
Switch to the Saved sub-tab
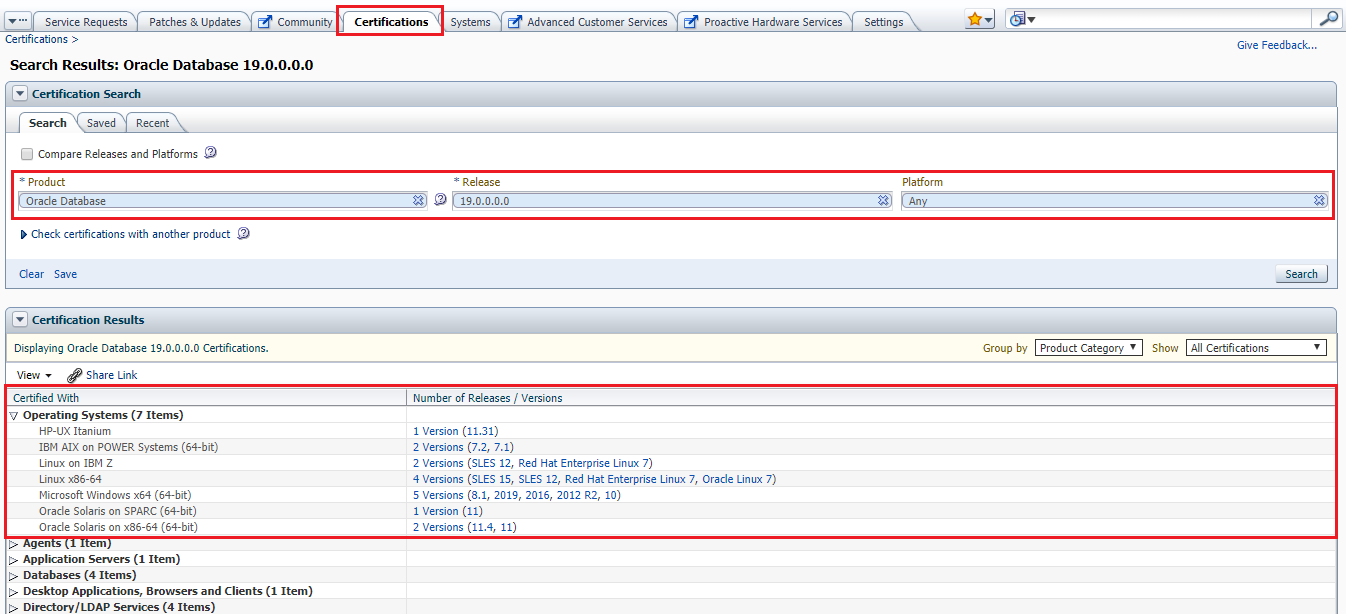click(101, 123)
